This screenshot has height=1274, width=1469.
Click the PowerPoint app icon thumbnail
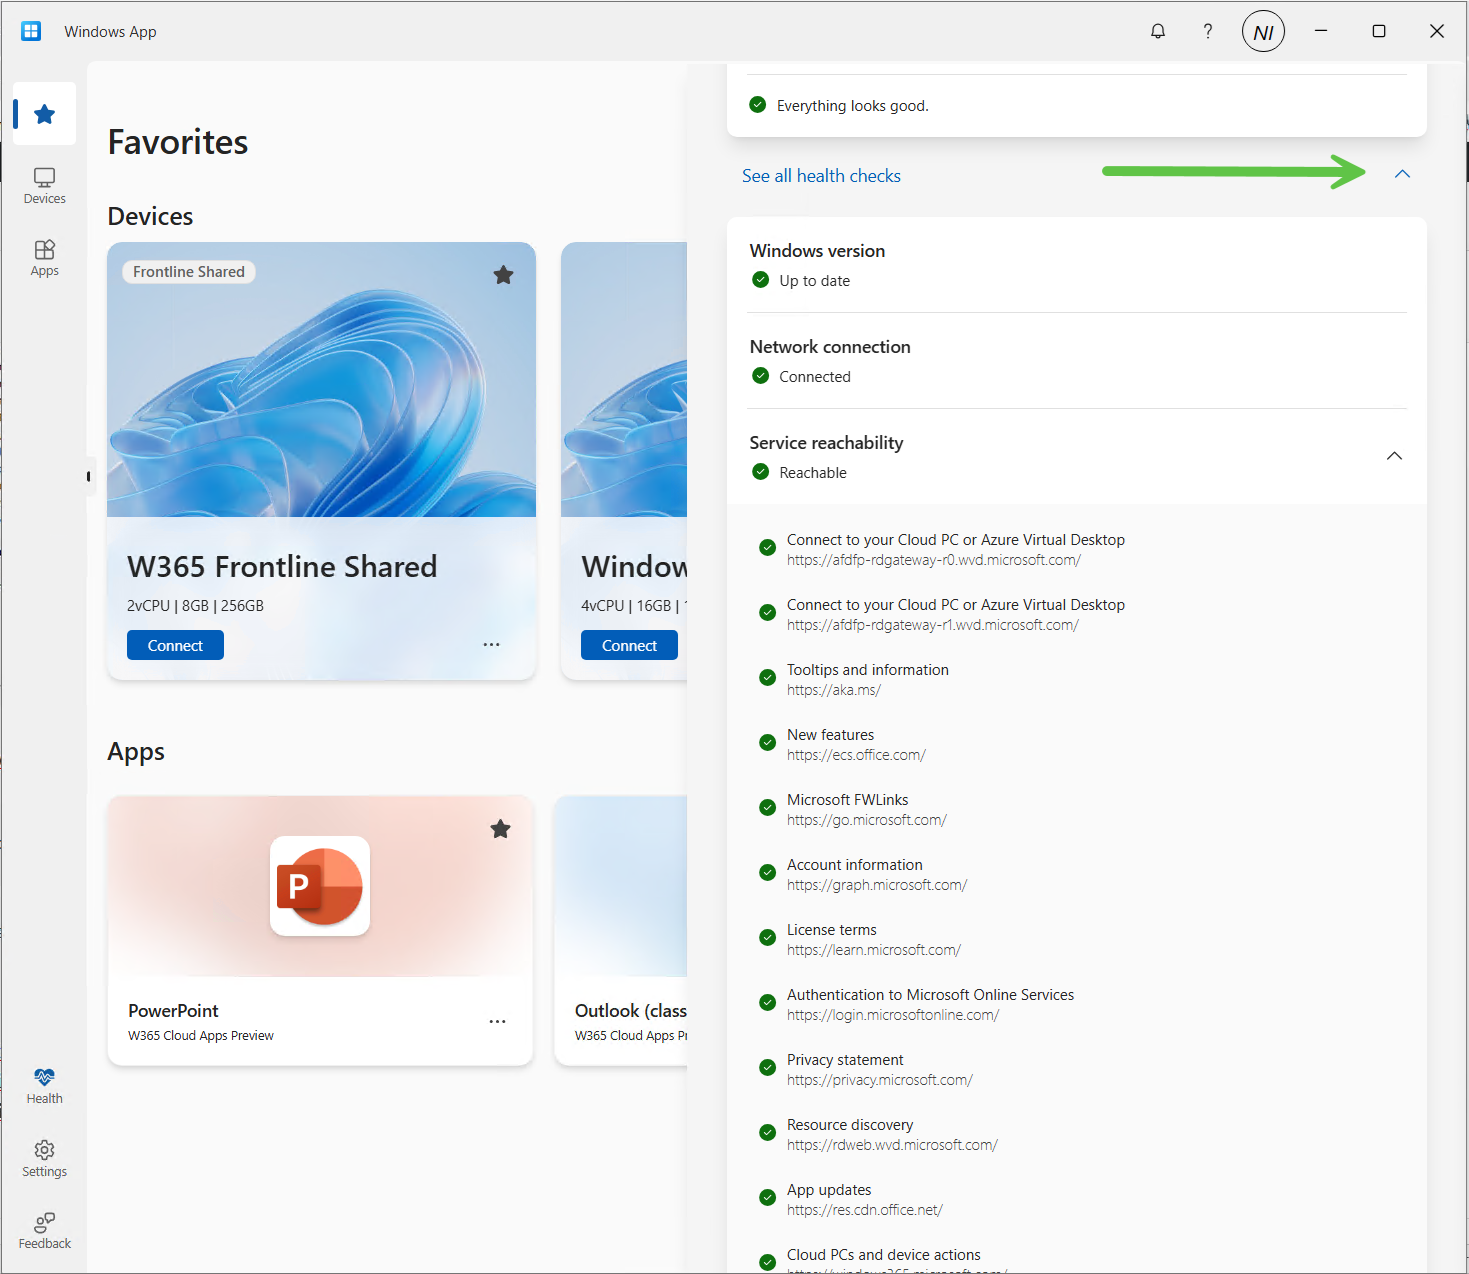320,886
